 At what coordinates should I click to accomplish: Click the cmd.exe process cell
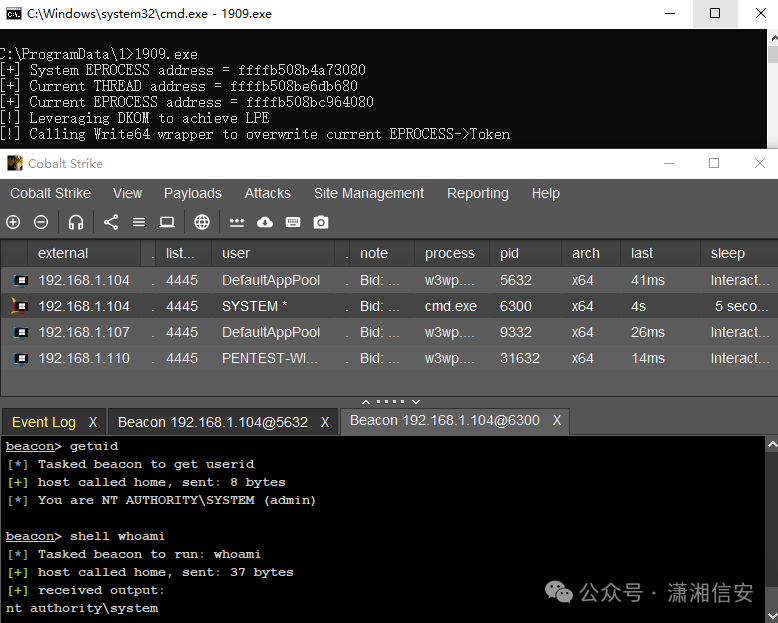coord(451,307)
